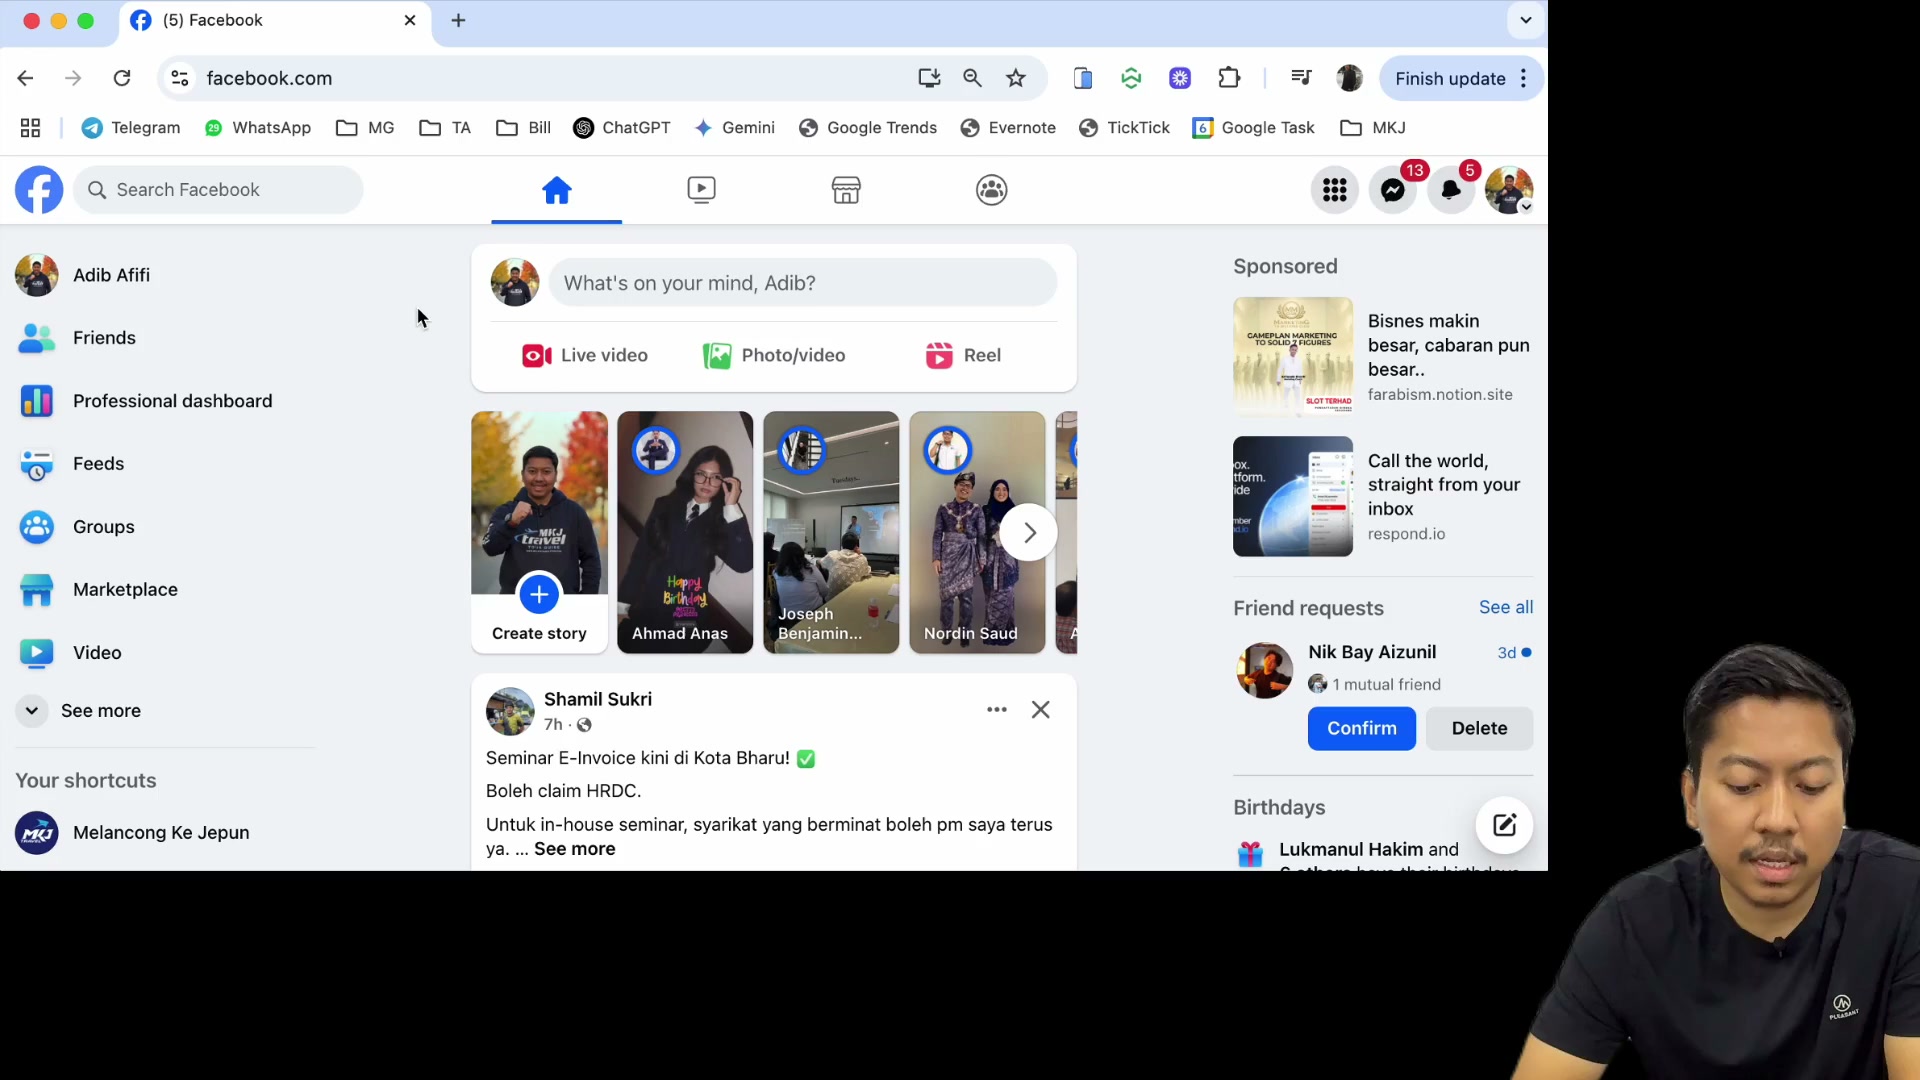Bookmark this tab with star icon
The width and height of the screenshot is (1920, 1080).
pyautogui.click(x=1016, y=78)
